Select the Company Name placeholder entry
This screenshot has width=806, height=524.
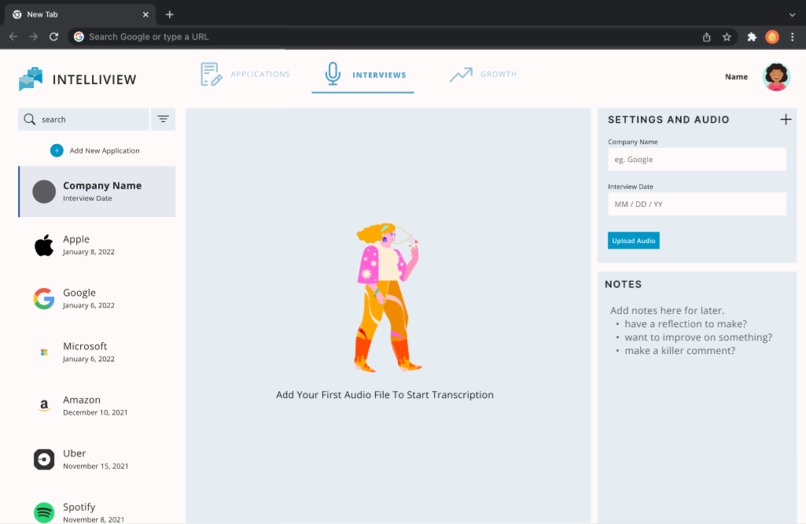97,191
